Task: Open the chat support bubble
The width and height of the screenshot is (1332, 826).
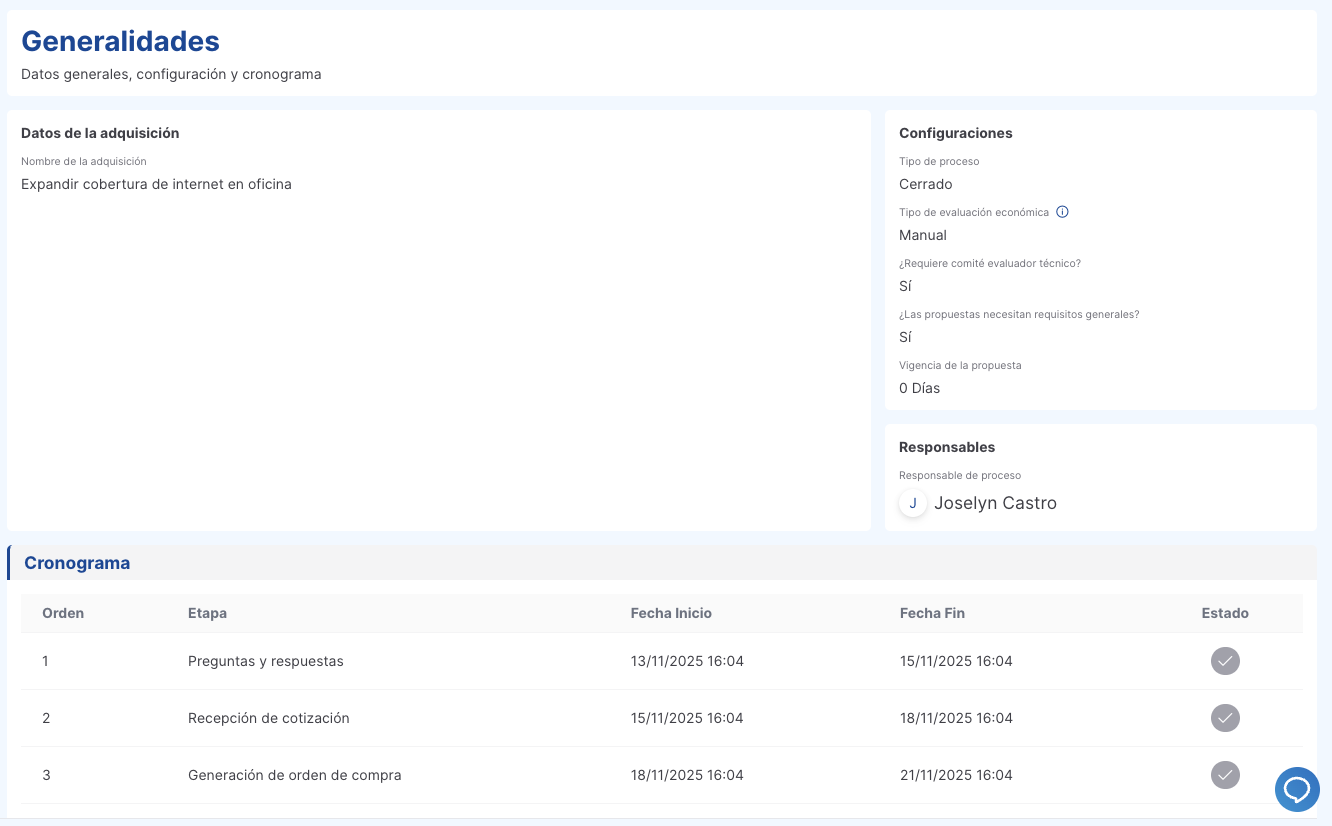Action: click(1297, 789)
